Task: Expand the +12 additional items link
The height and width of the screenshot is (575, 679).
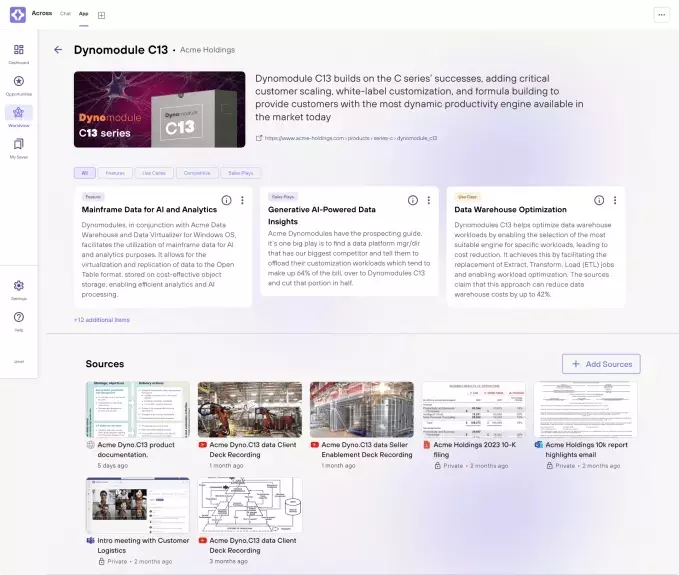Action: 101,320
